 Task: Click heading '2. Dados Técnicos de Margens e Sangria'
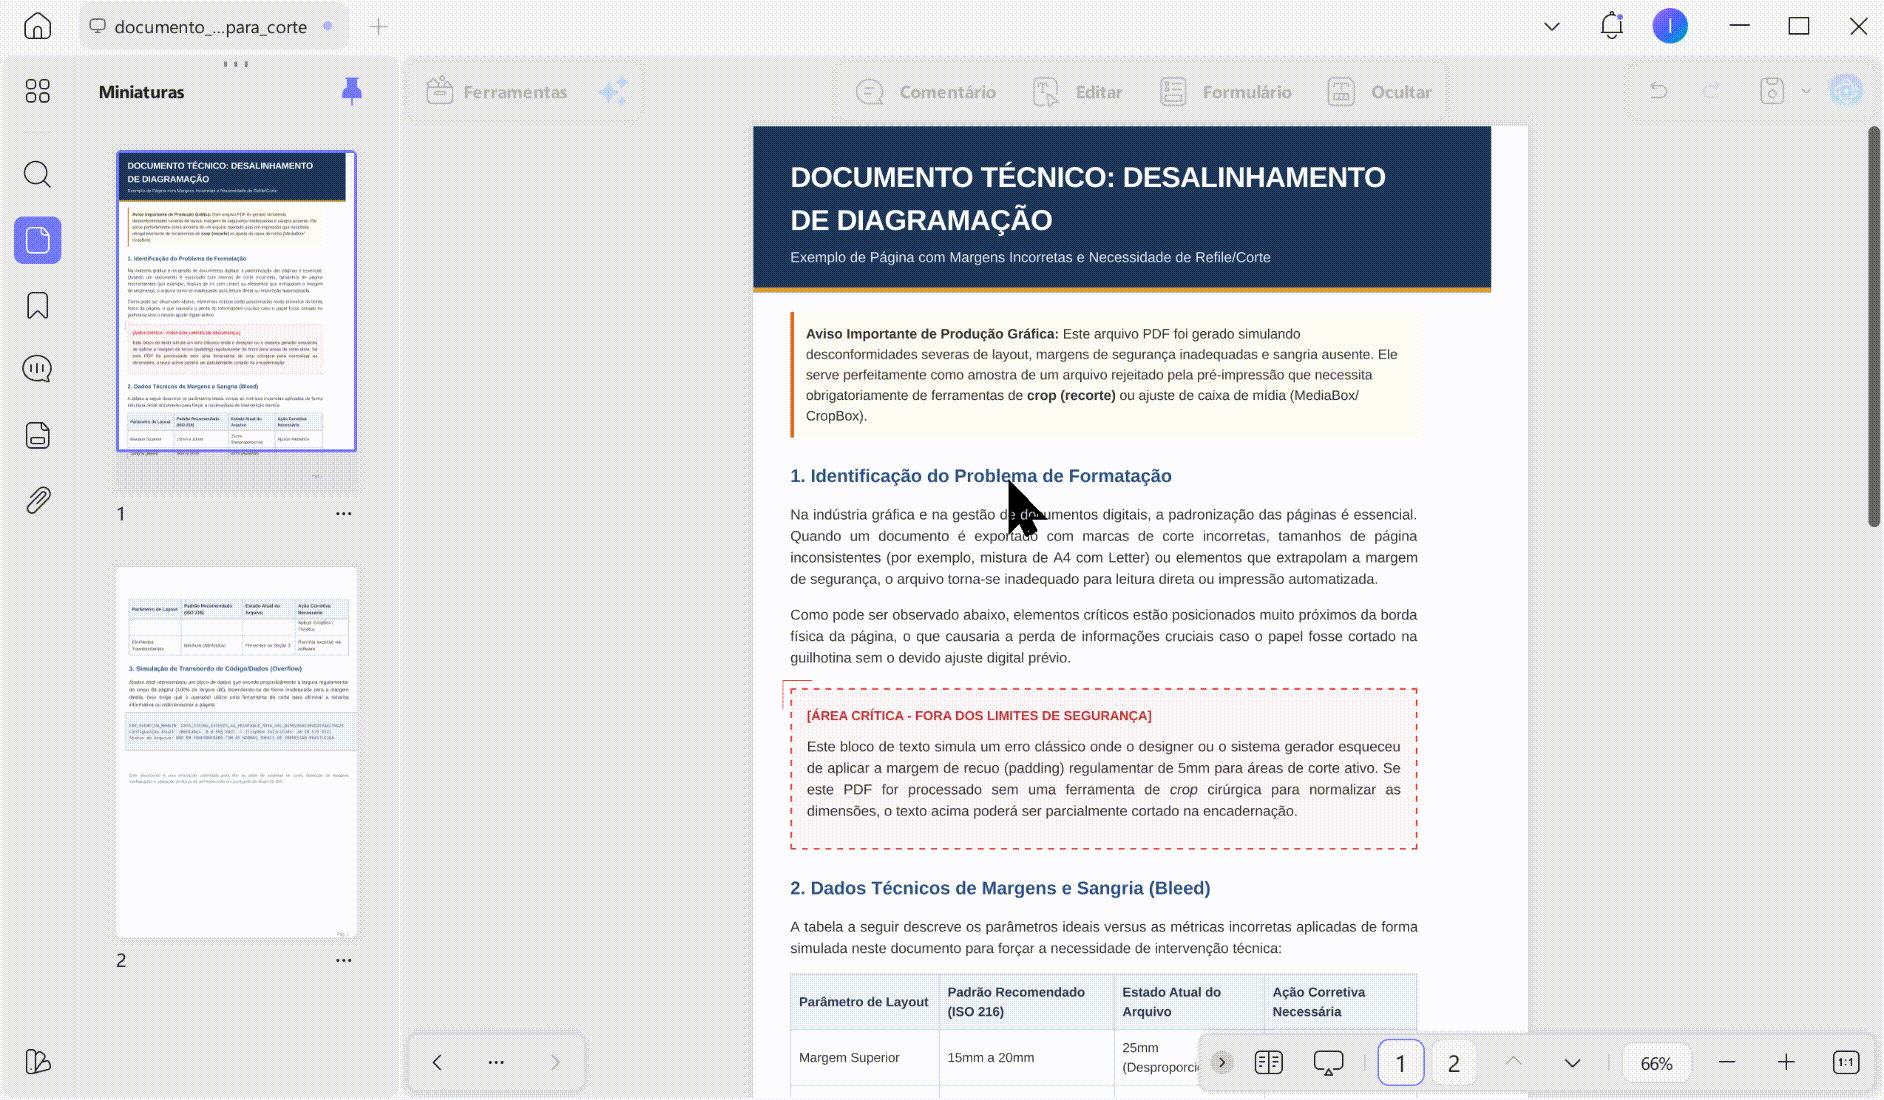click(1000, 888)
